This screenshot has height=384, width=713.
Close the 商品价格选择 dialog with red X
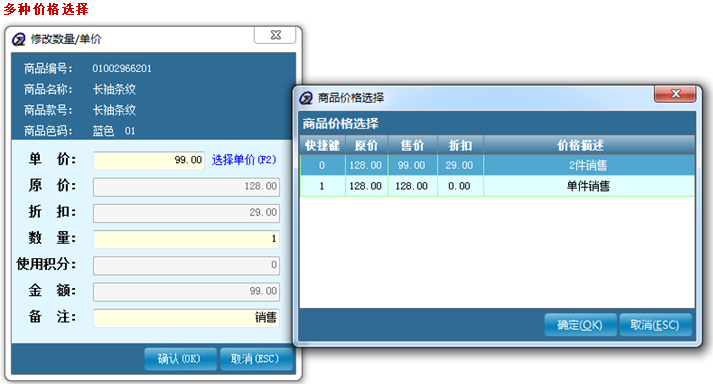[675, 94]
